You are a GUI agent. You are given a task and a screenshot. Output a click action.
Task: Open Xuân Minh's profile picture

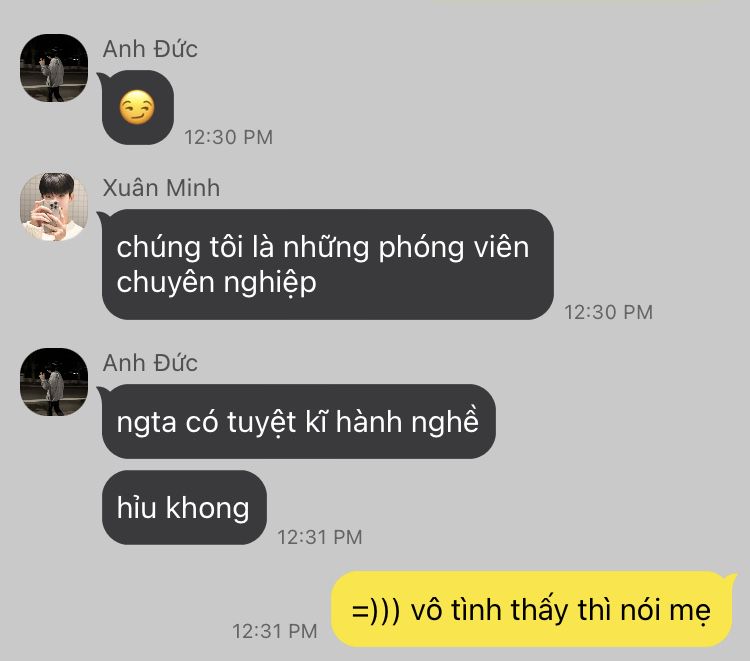click(54, 207)
